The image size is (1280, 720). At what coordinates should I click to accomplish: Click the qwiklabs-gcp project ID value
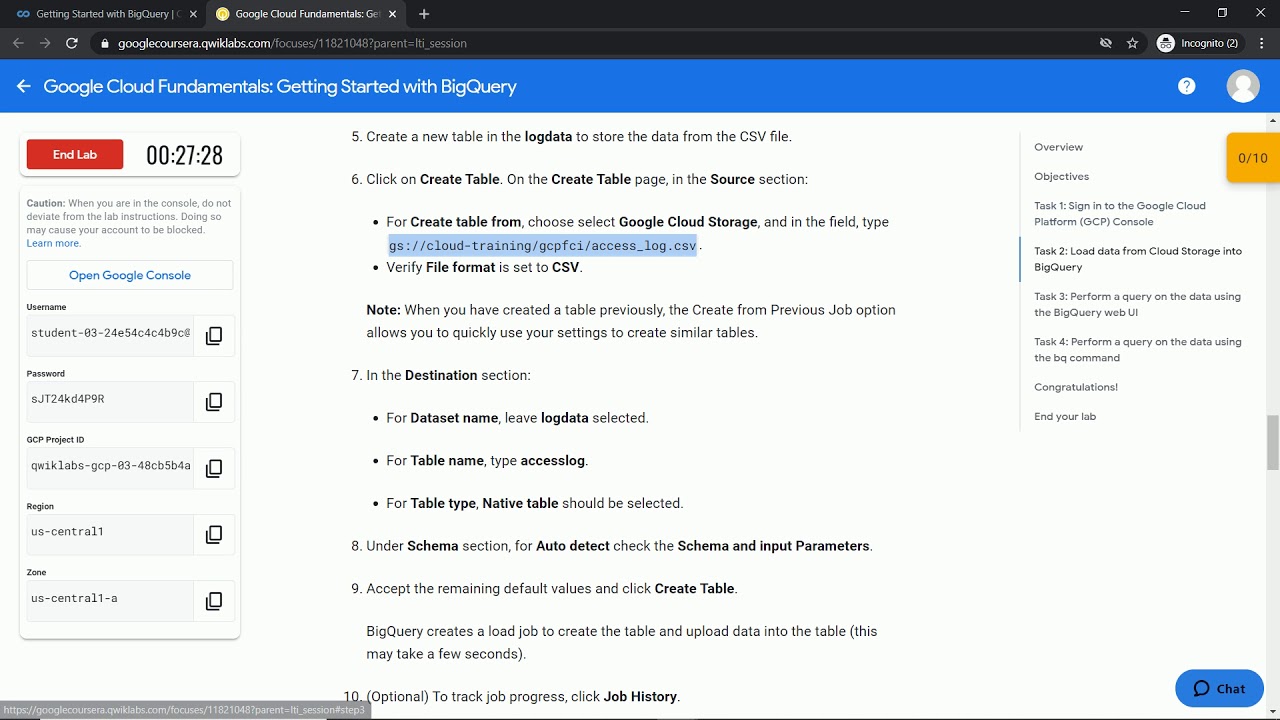110,466
